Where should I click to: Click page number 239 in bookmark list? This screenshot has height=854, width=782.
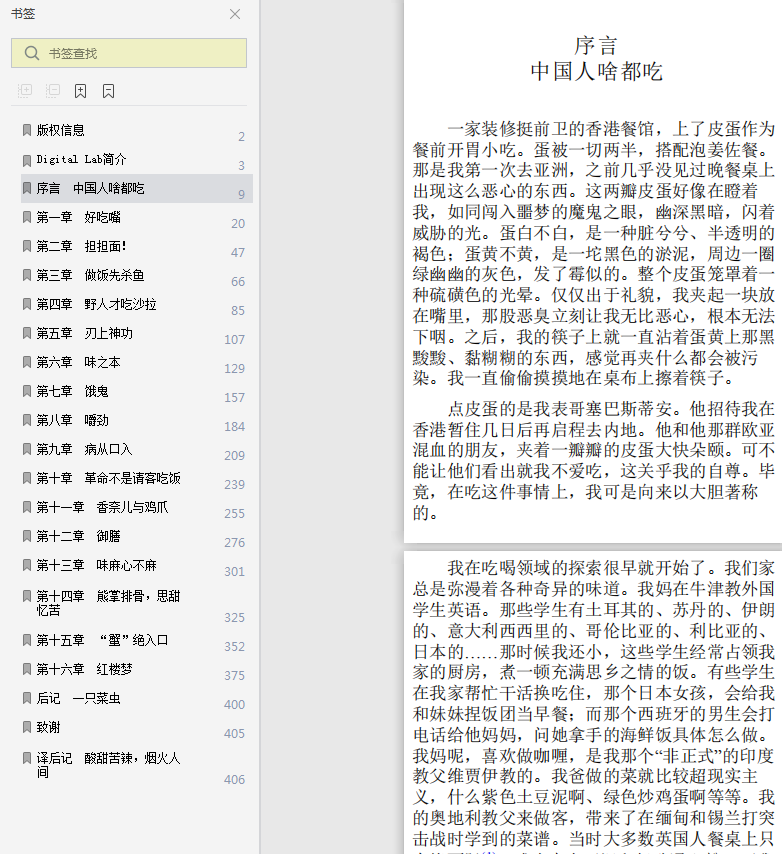(x=235, y=485)
